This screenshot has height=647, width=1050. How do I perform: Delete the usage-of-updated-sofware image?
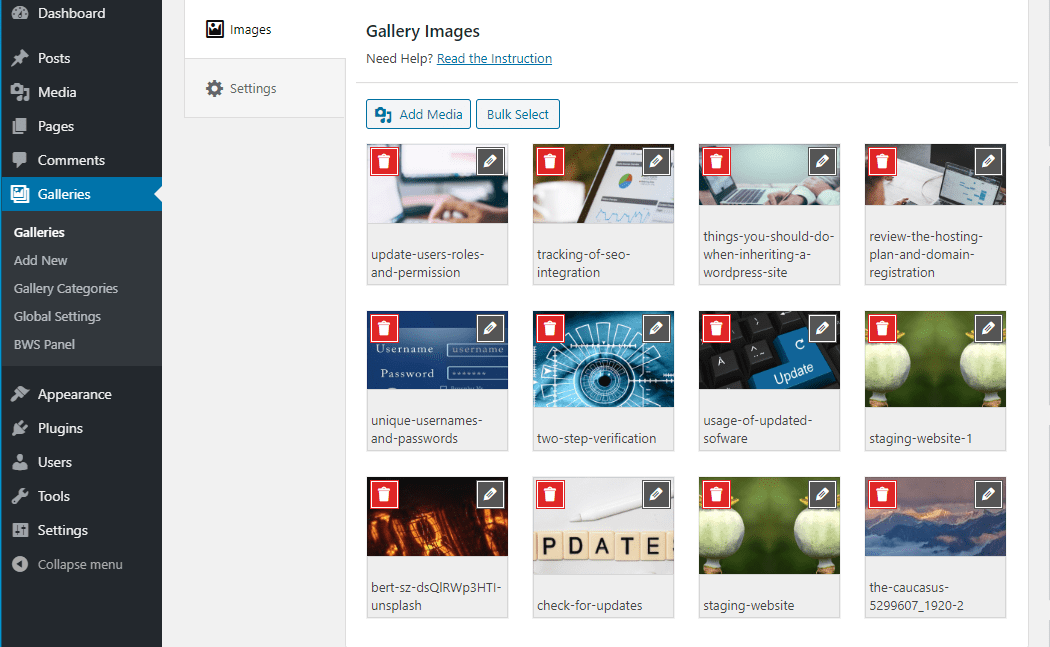point(716,327)
